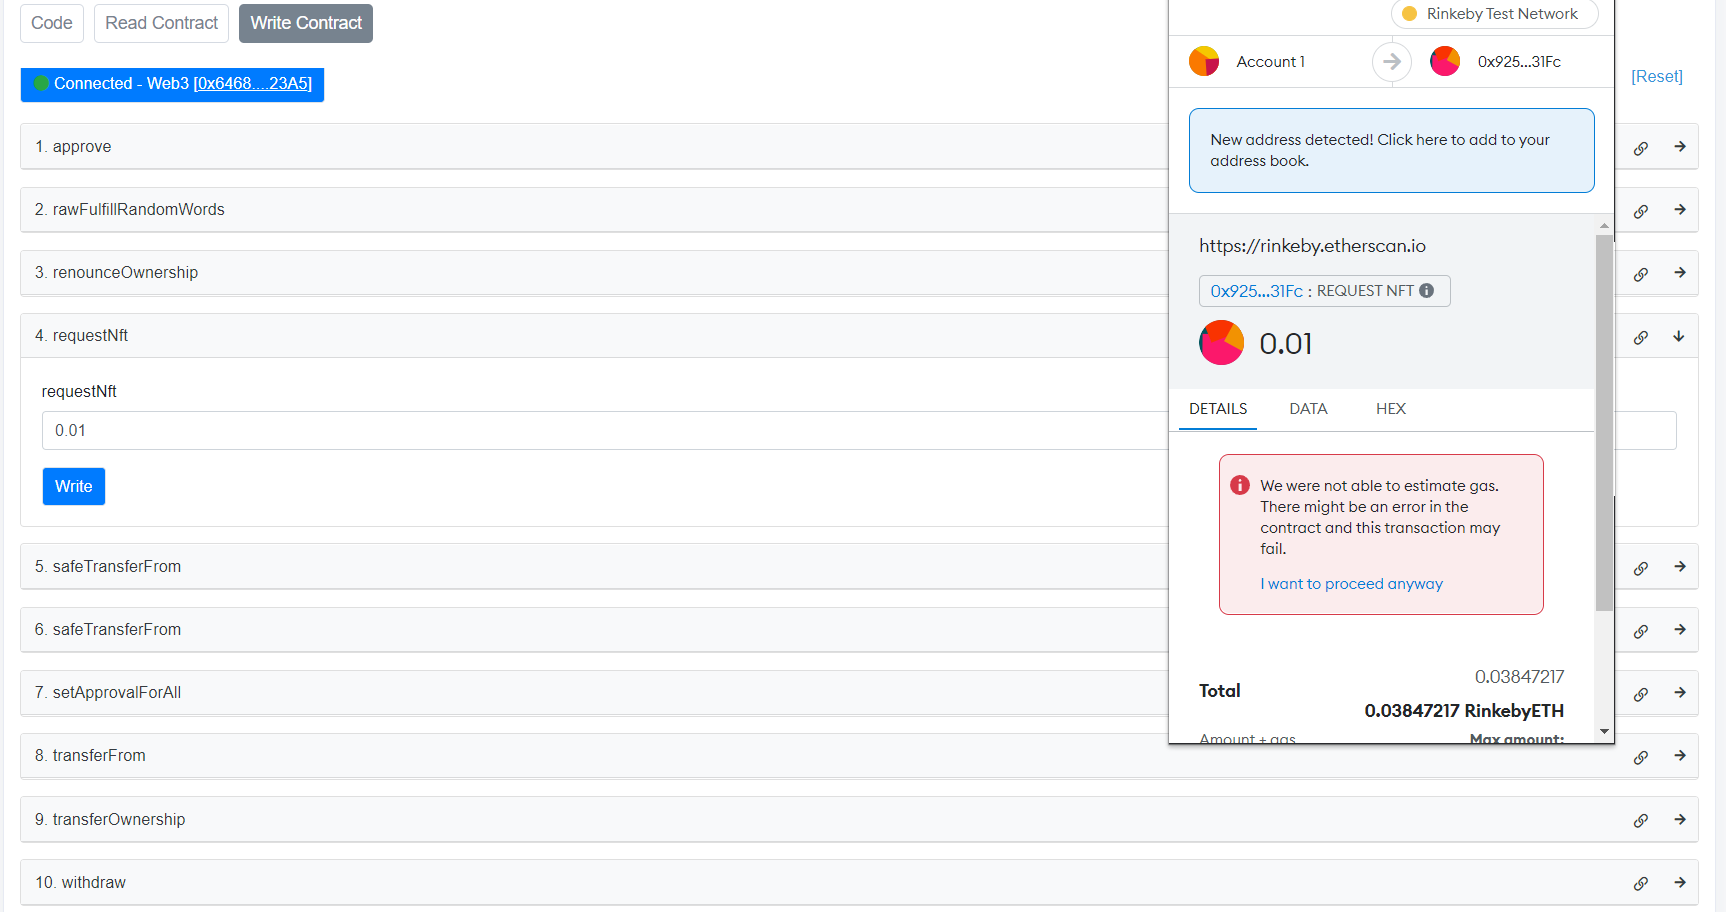Click the 0.01 amount in MetaMask

(x=1286, y=344)
